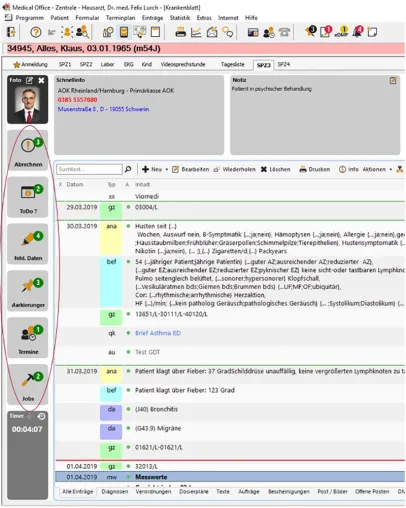This screenshot has width=406, height=508.
Task: Click the telephone toolbar icon
Action: click(284, 32)
